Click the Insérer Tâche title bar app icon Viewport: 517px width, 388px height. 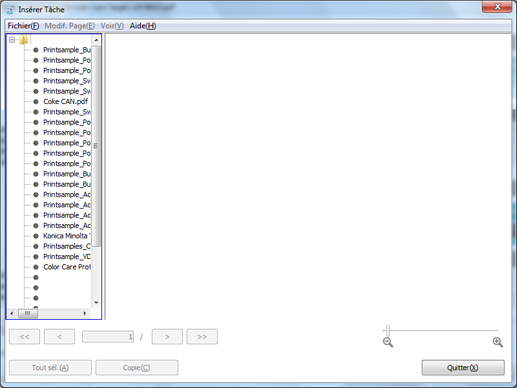[10, 10]
